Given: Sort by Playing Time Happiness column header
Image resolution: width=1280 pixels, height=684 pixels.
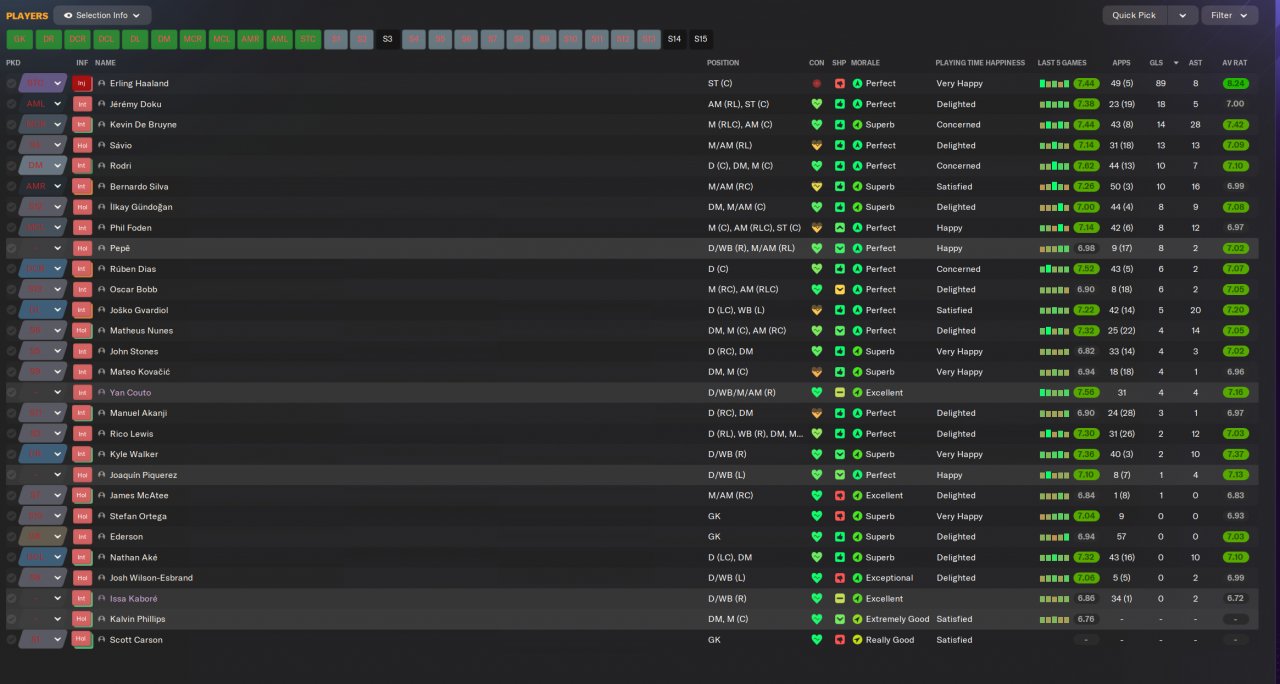Looking at the screenshot, I should click(x=980, y=63).
